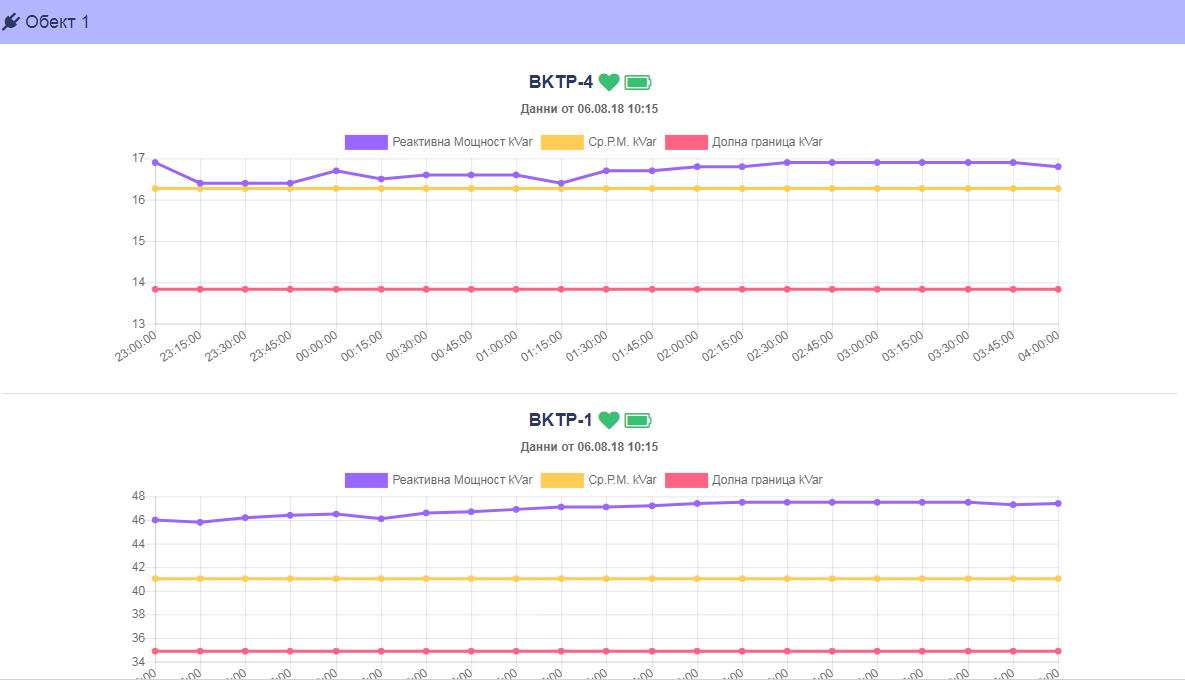
Task: Click the 40 y-axis label on ВКТР-1 chart
Action: [138, 591]
